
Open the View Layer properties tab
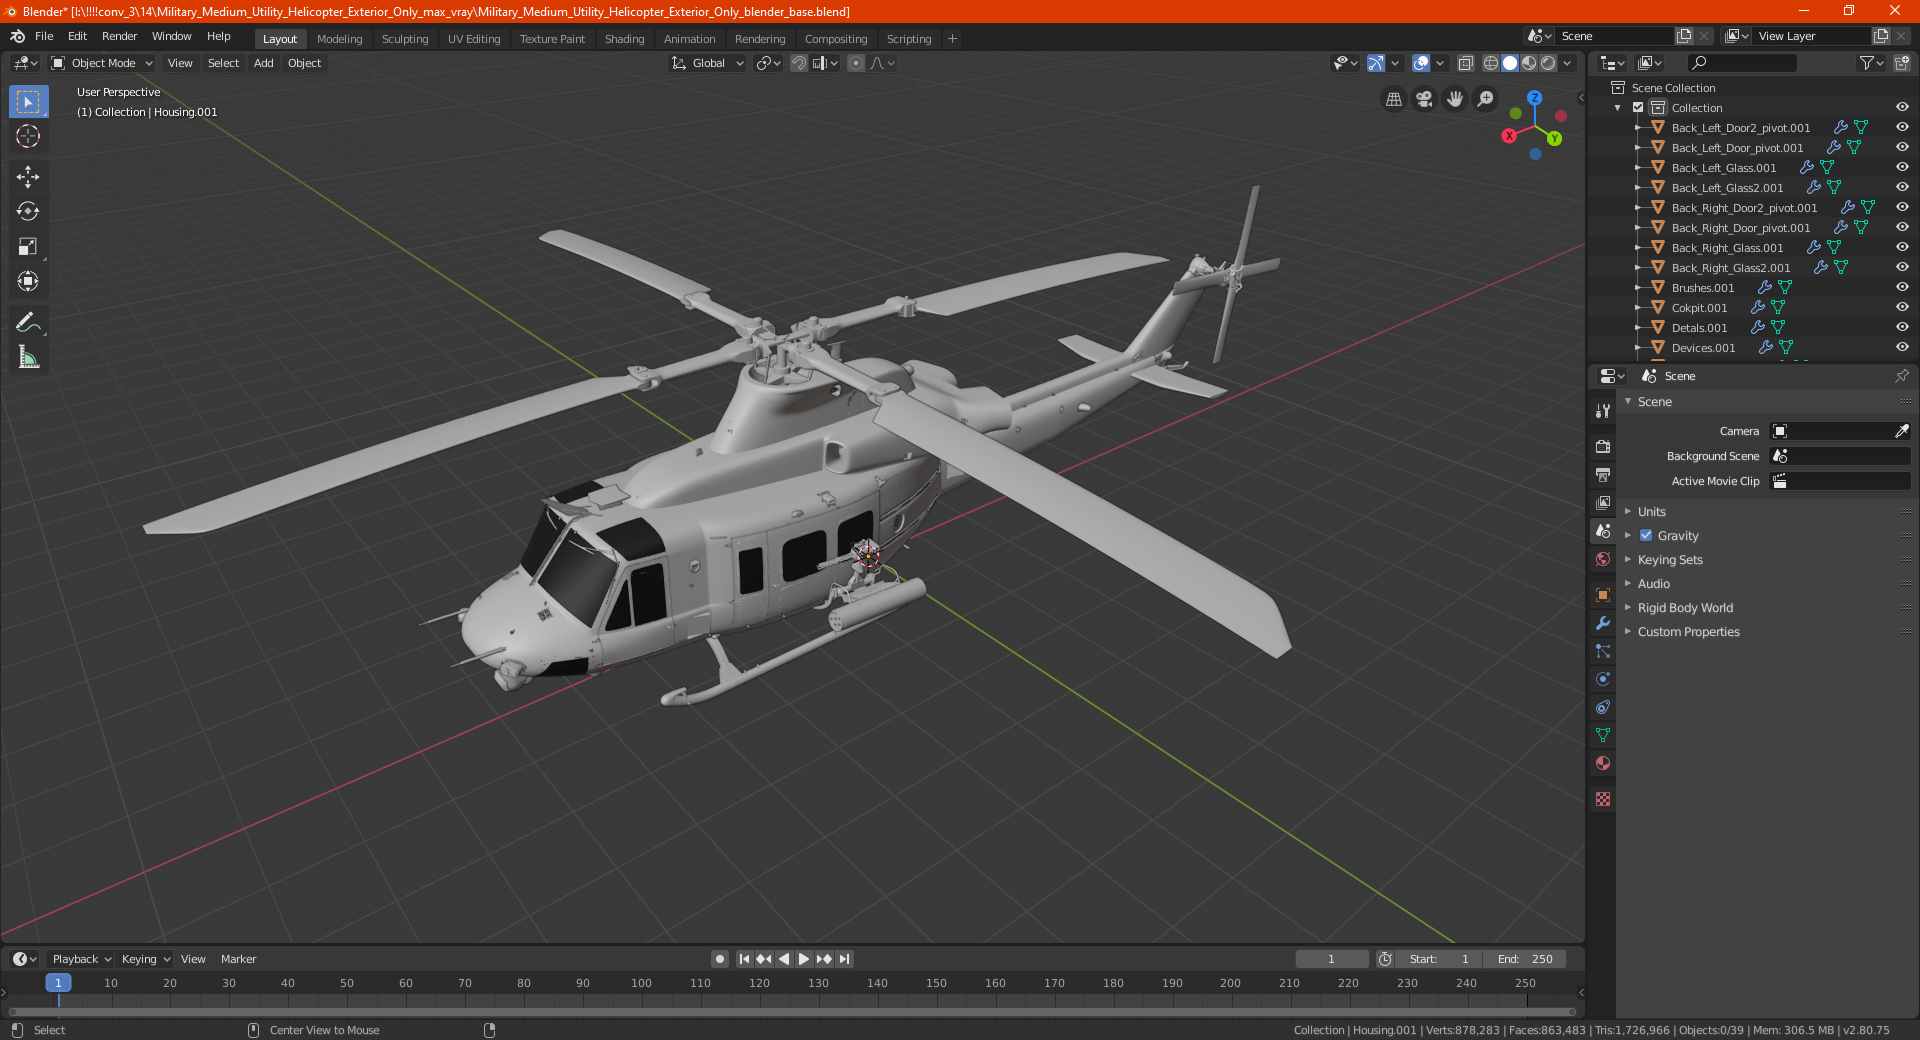tap(1603, 503)
